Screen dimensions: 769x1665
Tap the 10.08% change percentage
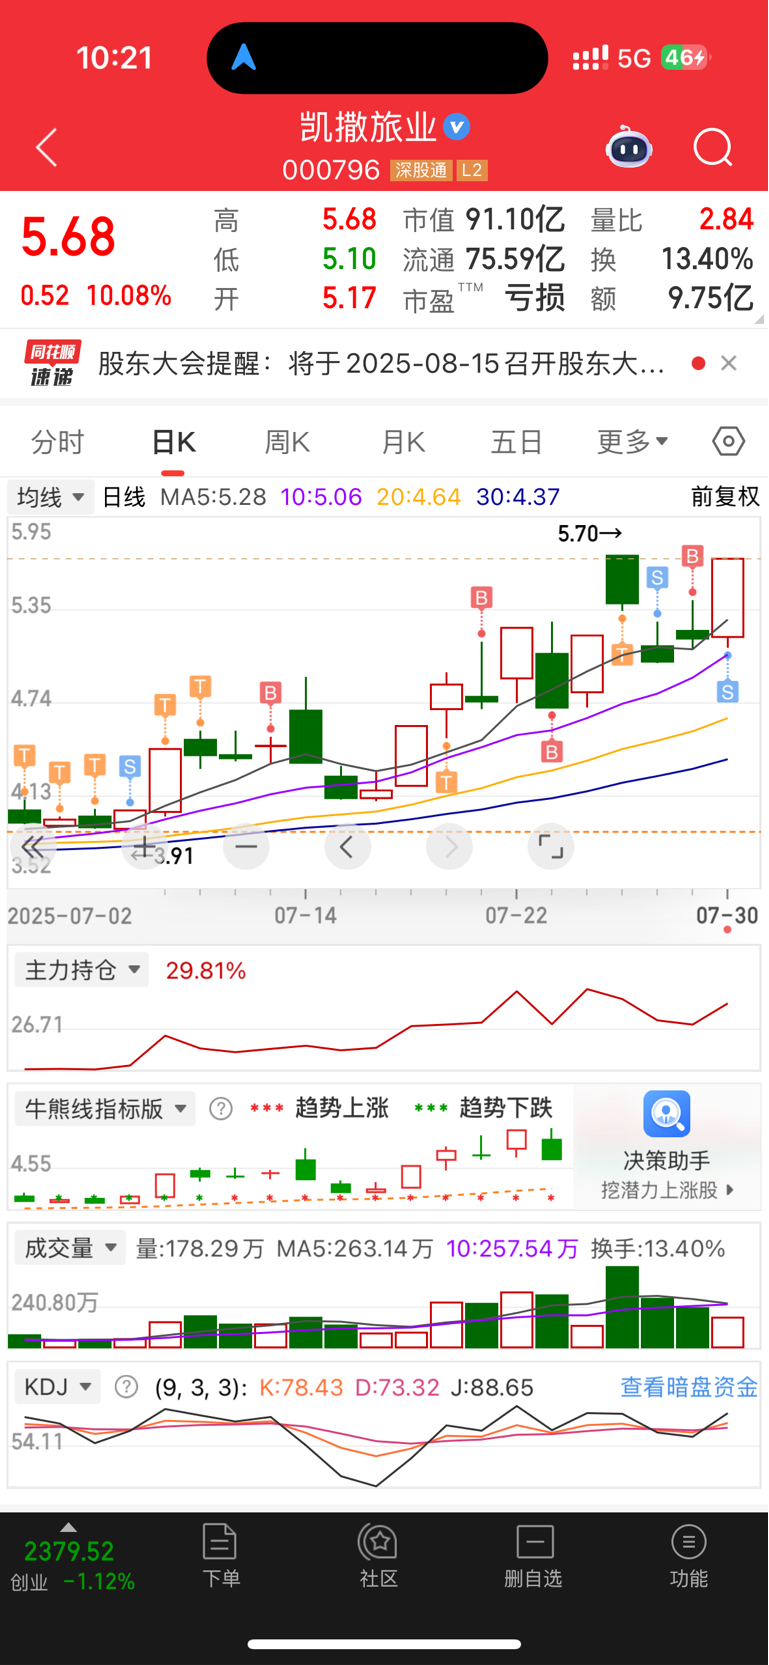(129, 296)
